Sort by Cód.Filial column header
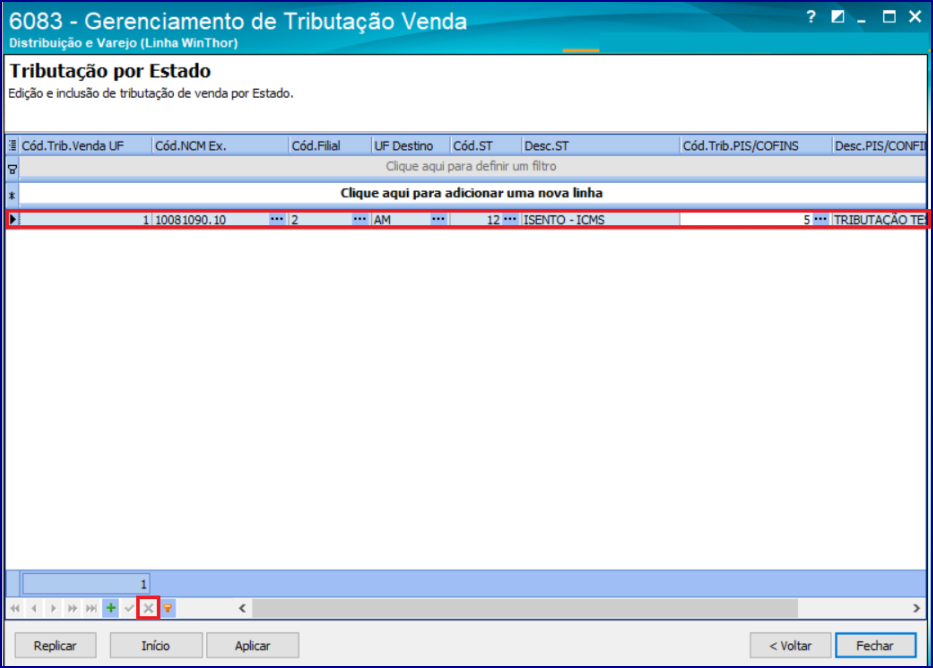 click(x=330, y=146)
